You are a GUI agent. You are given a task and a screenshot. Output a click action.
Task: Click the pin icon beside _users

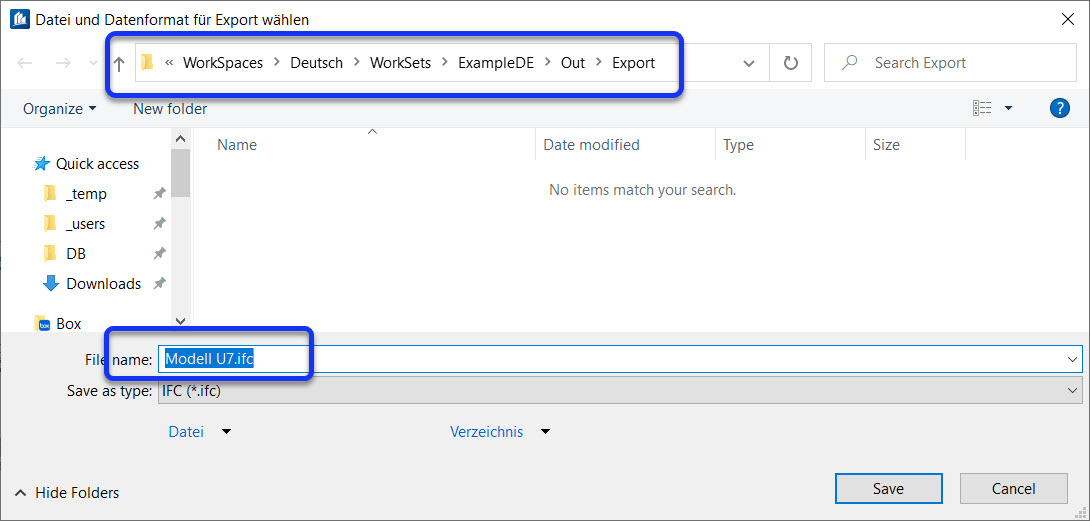(159, 224)
